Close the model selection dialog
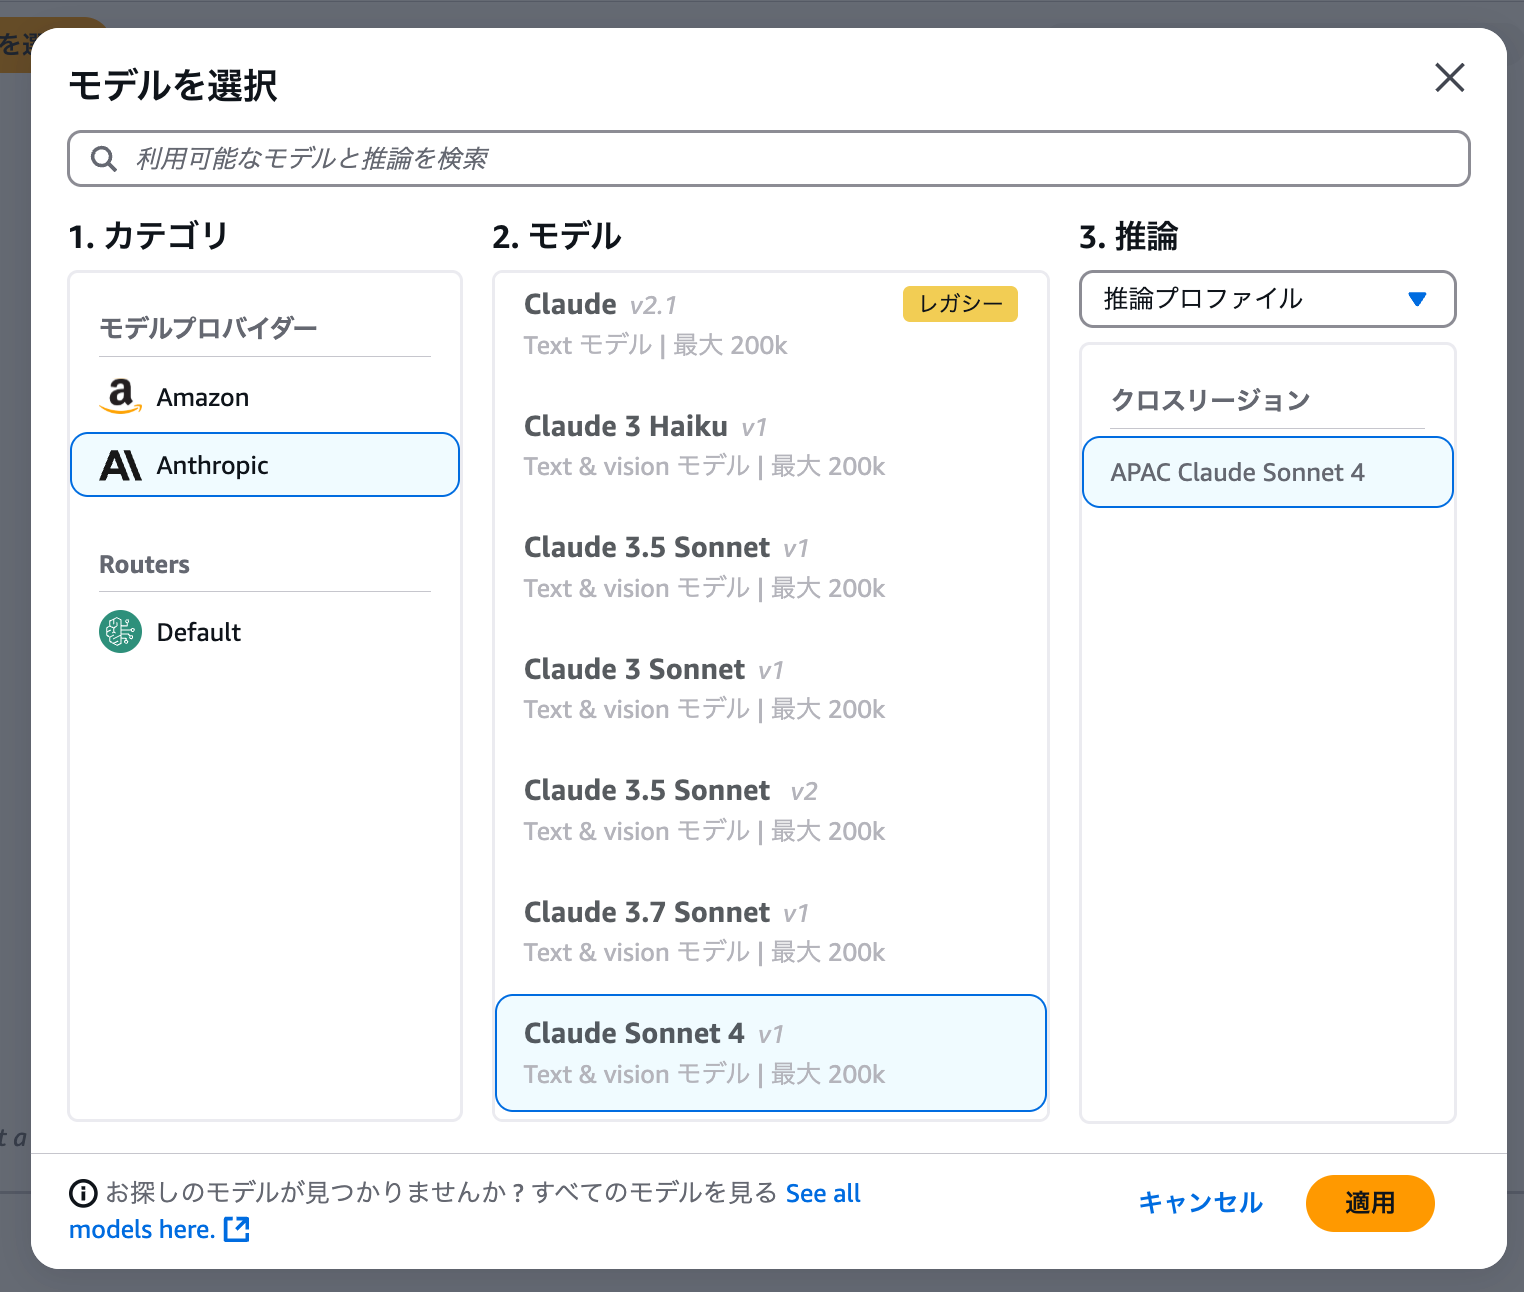This screenshot has height=1292, width=1524. [1449, 77]
